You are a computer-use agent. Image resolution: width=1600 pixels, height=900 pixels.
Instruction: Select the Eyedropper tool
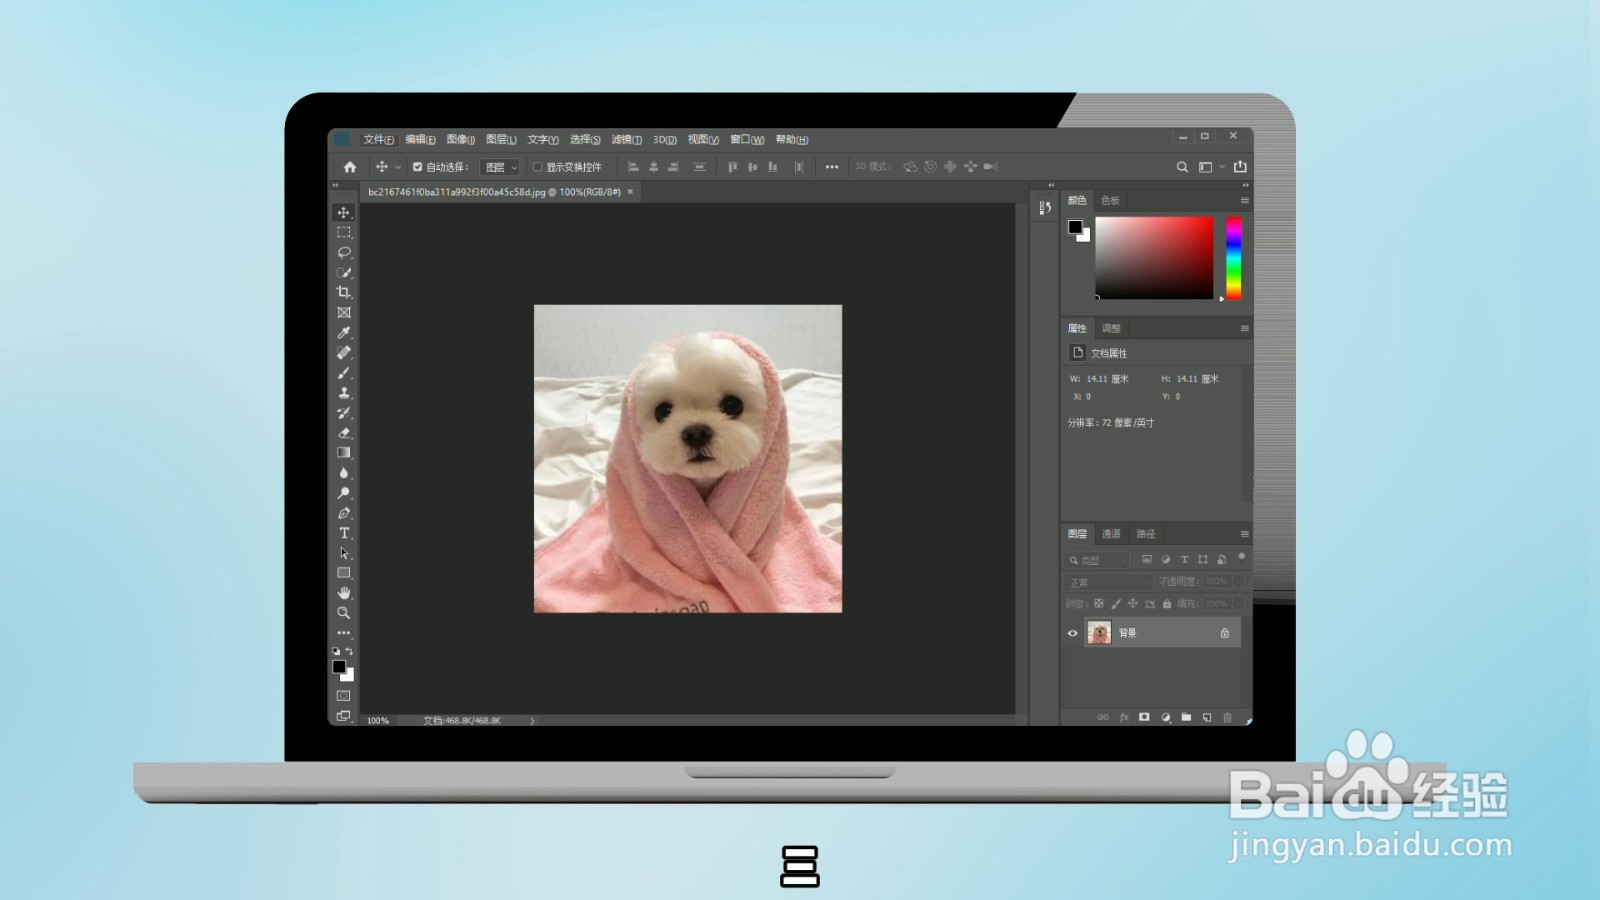344,332
